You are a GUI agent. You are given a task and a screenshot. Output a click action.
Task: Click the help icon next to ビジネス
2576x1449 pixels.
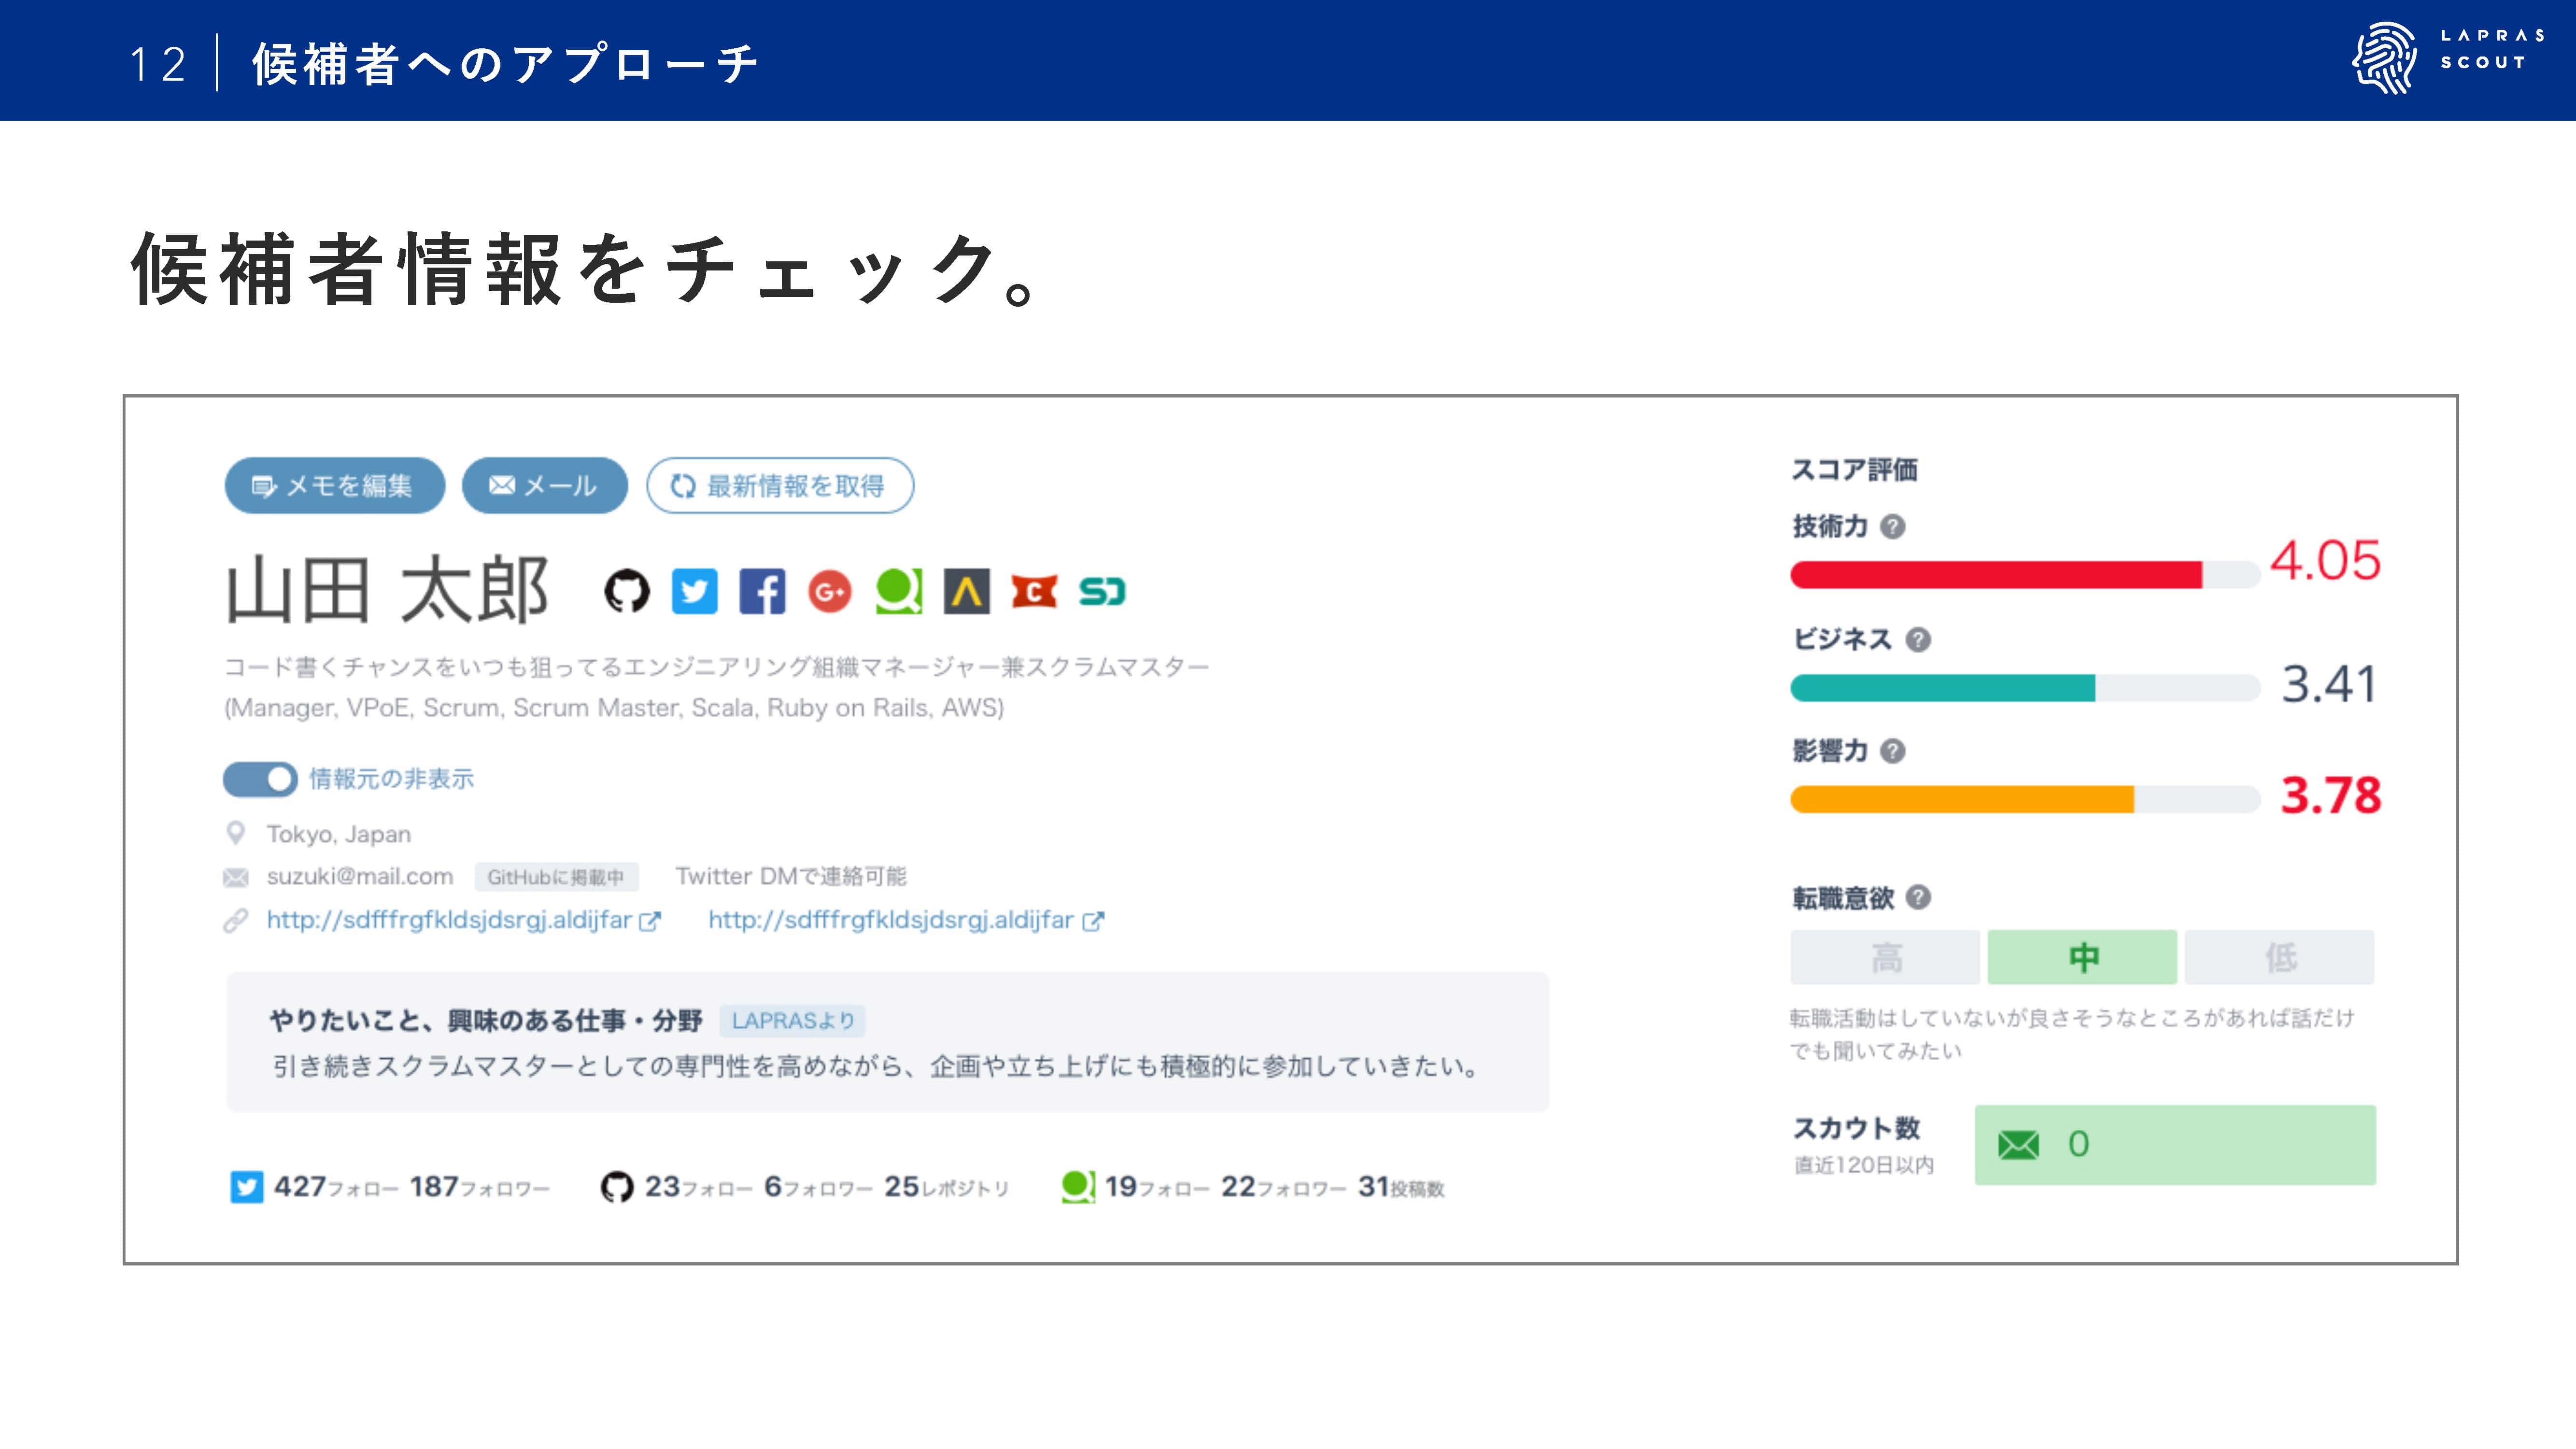(x=1918, y=640)
